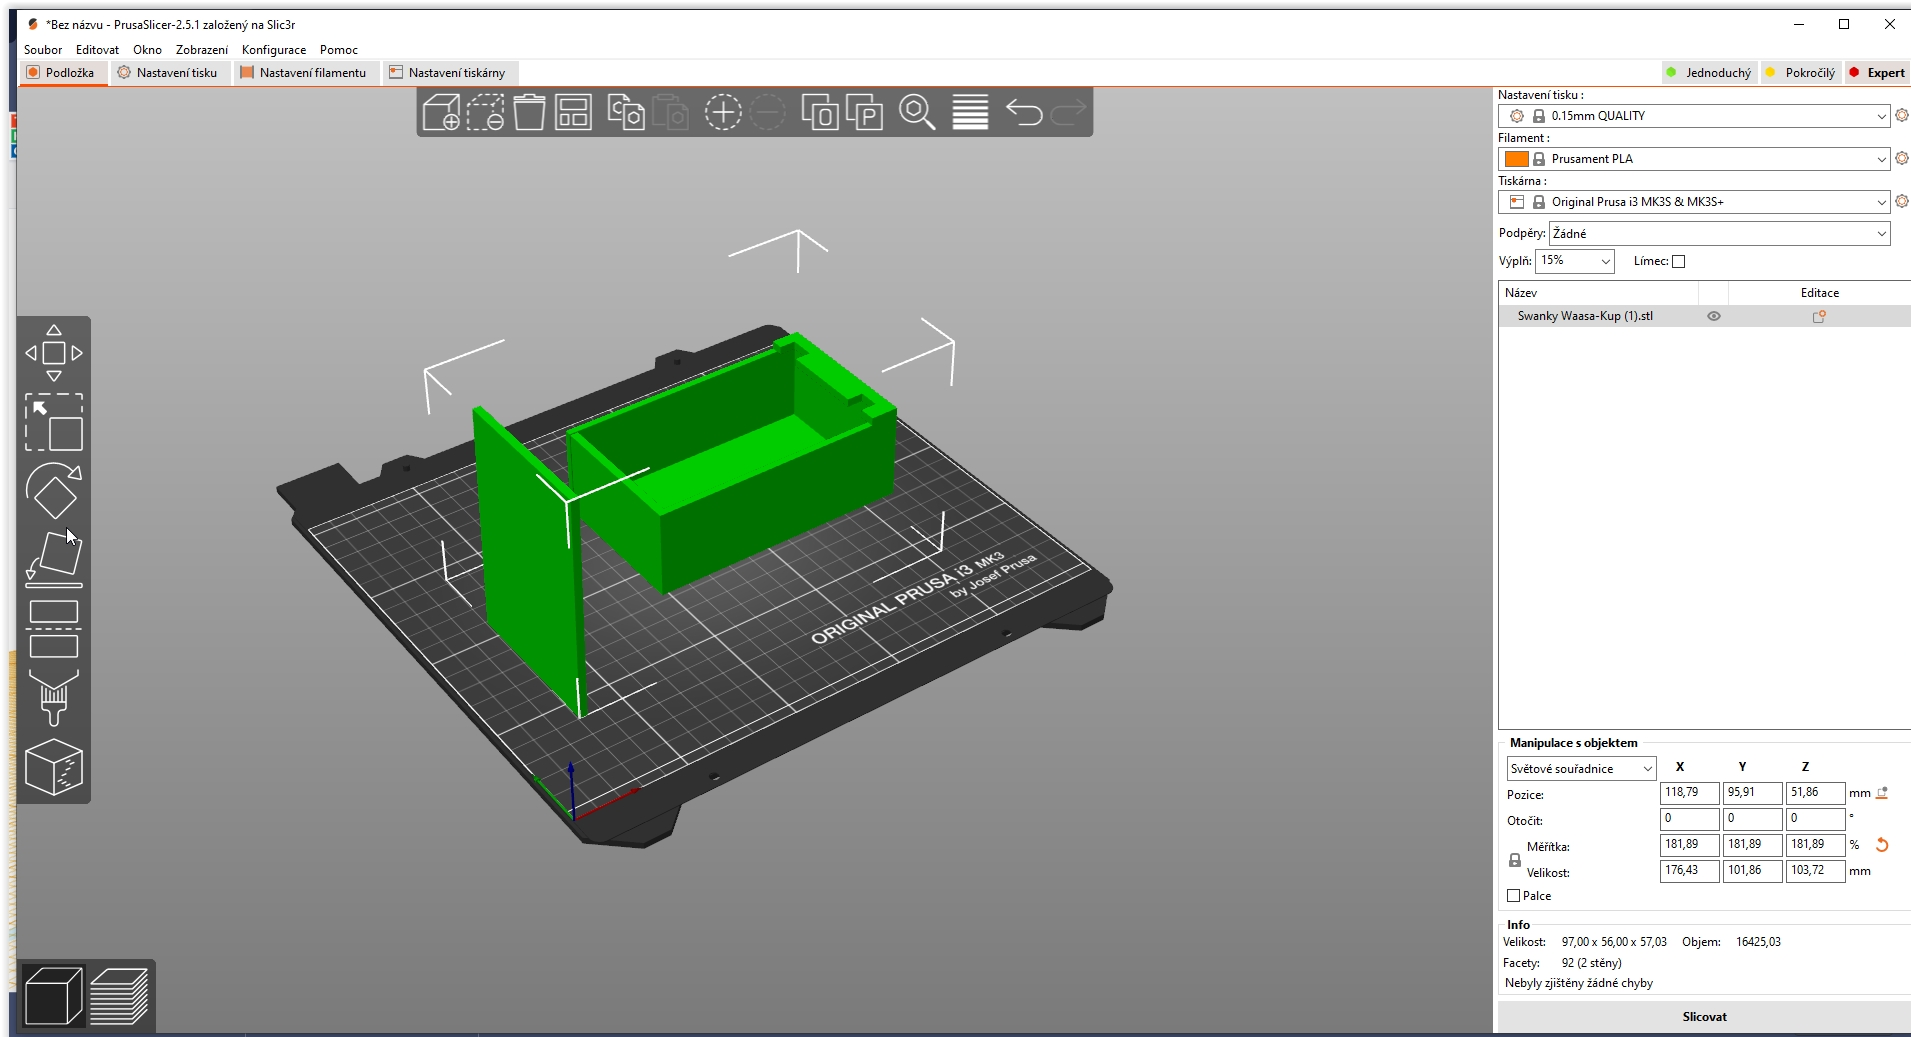The height and width of the screenshot is (1037, 1911).
Task: Toggle the Palce units checkbox
Action: 1514,896
